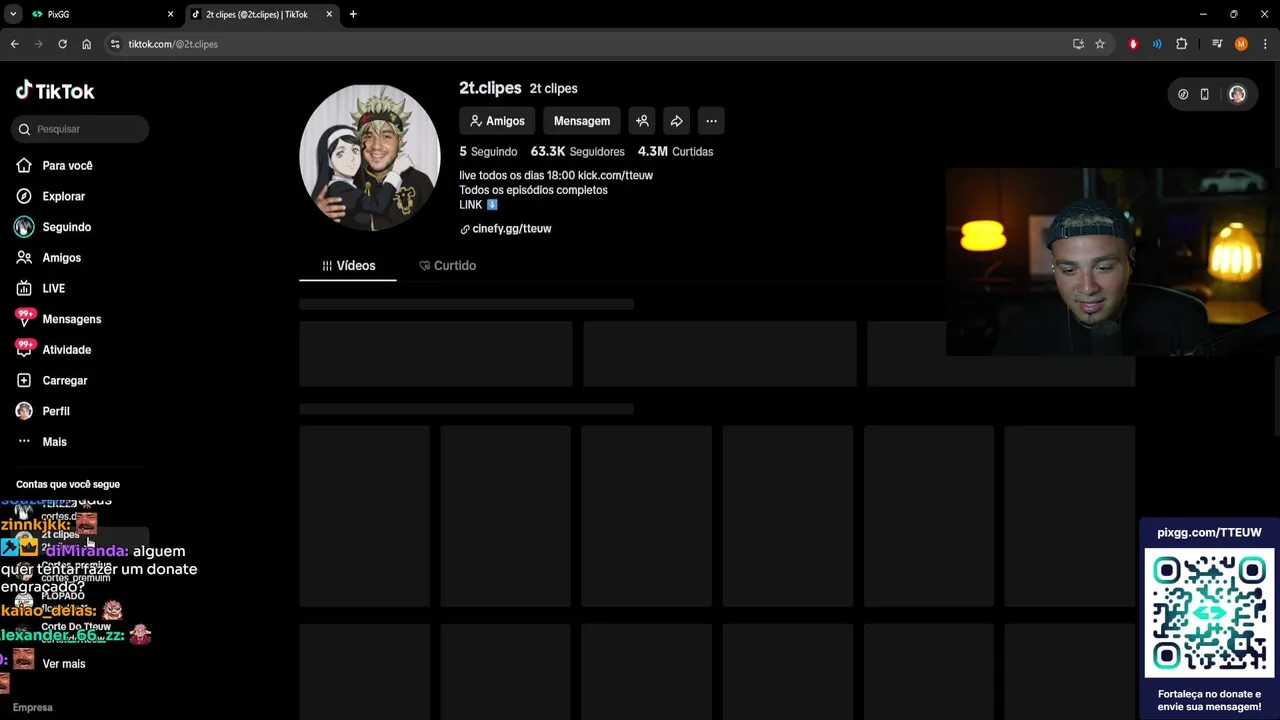Click the address bar URL tiktok.com/@2t.clipes
This screenshot has width=1280, height=720.
173,44
